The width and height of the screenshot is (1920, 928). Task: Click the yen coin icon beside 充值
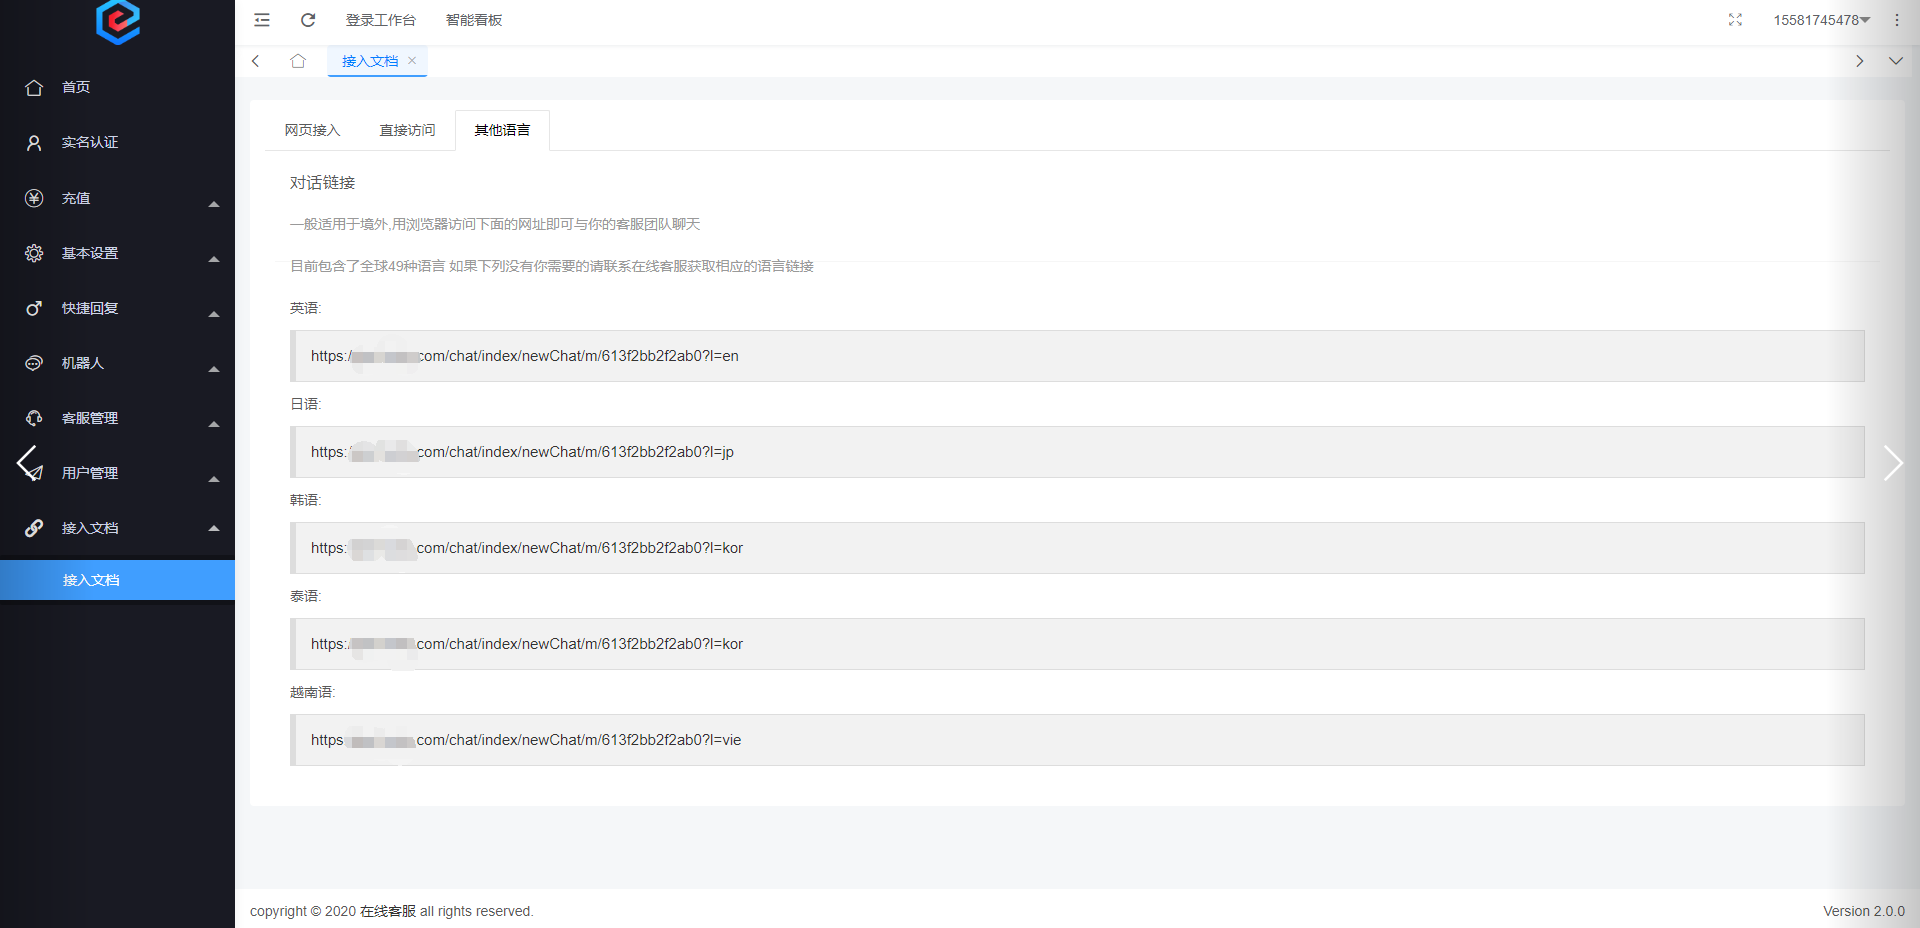tap(34, 198)
